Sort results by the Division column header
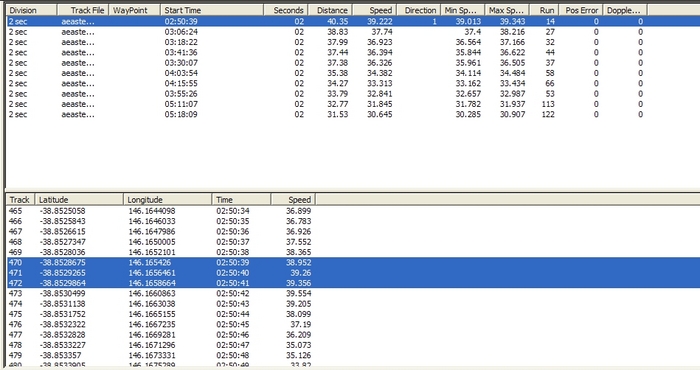Viewport: 700px width, 370px height. tap(31, 10)
